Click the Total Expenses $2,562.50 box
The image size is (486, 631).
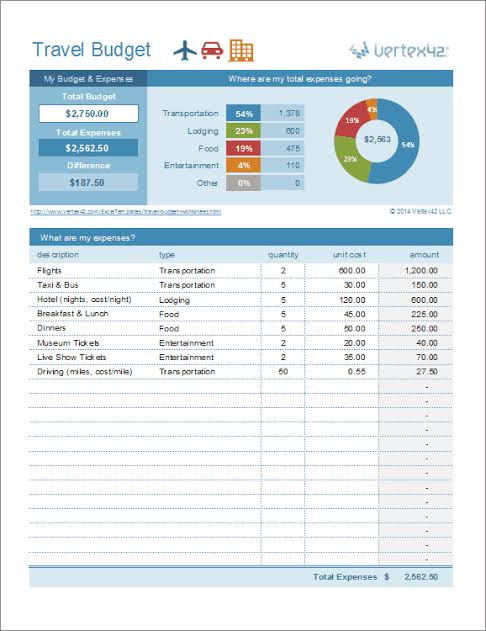coord(89,148)
